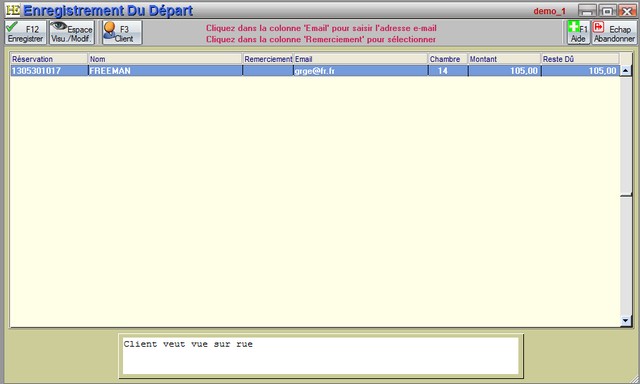Click the Chambre column header
The height and width of the screenshot is (384, 640).
[448, 59]
